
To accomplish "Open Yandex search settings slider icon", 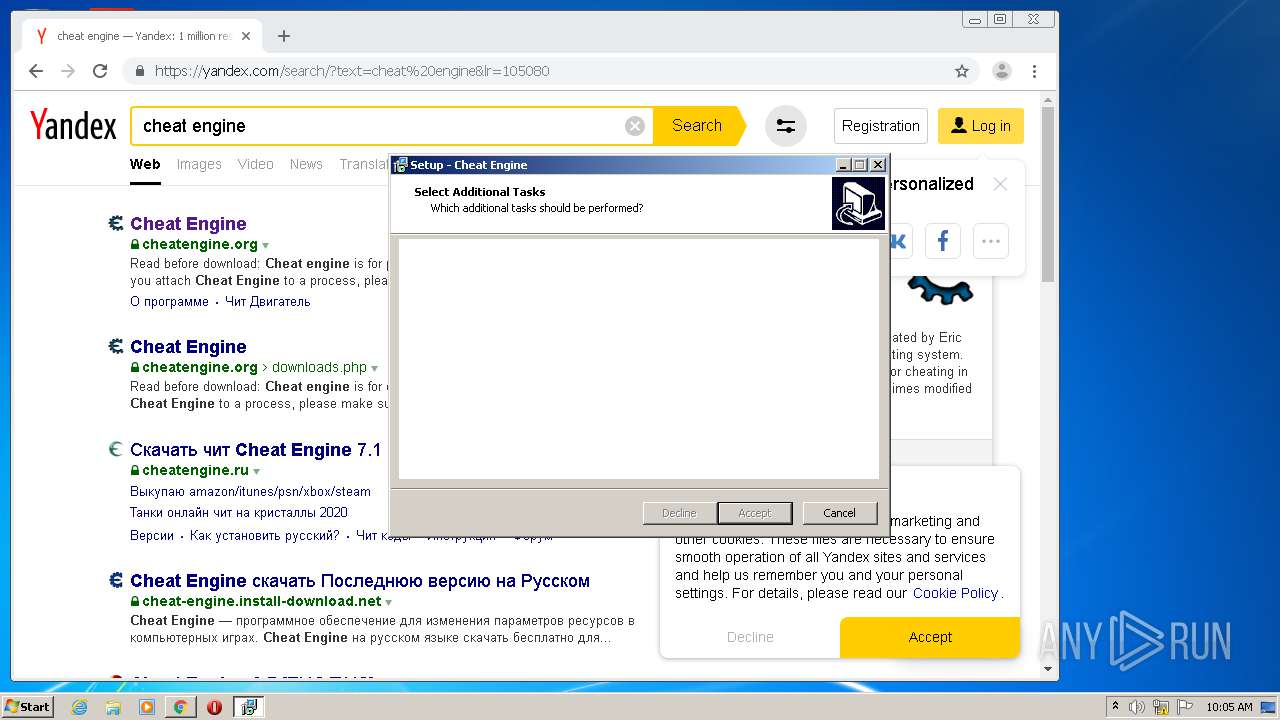I will click(x=786, y=126).
